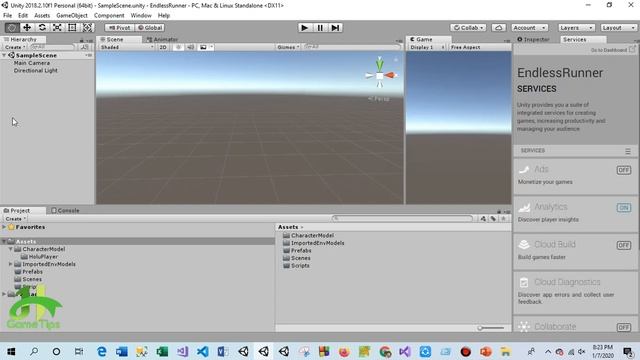Open Gizmos dropdown in Scene view
640x360 pixels.
click(288, 47)
